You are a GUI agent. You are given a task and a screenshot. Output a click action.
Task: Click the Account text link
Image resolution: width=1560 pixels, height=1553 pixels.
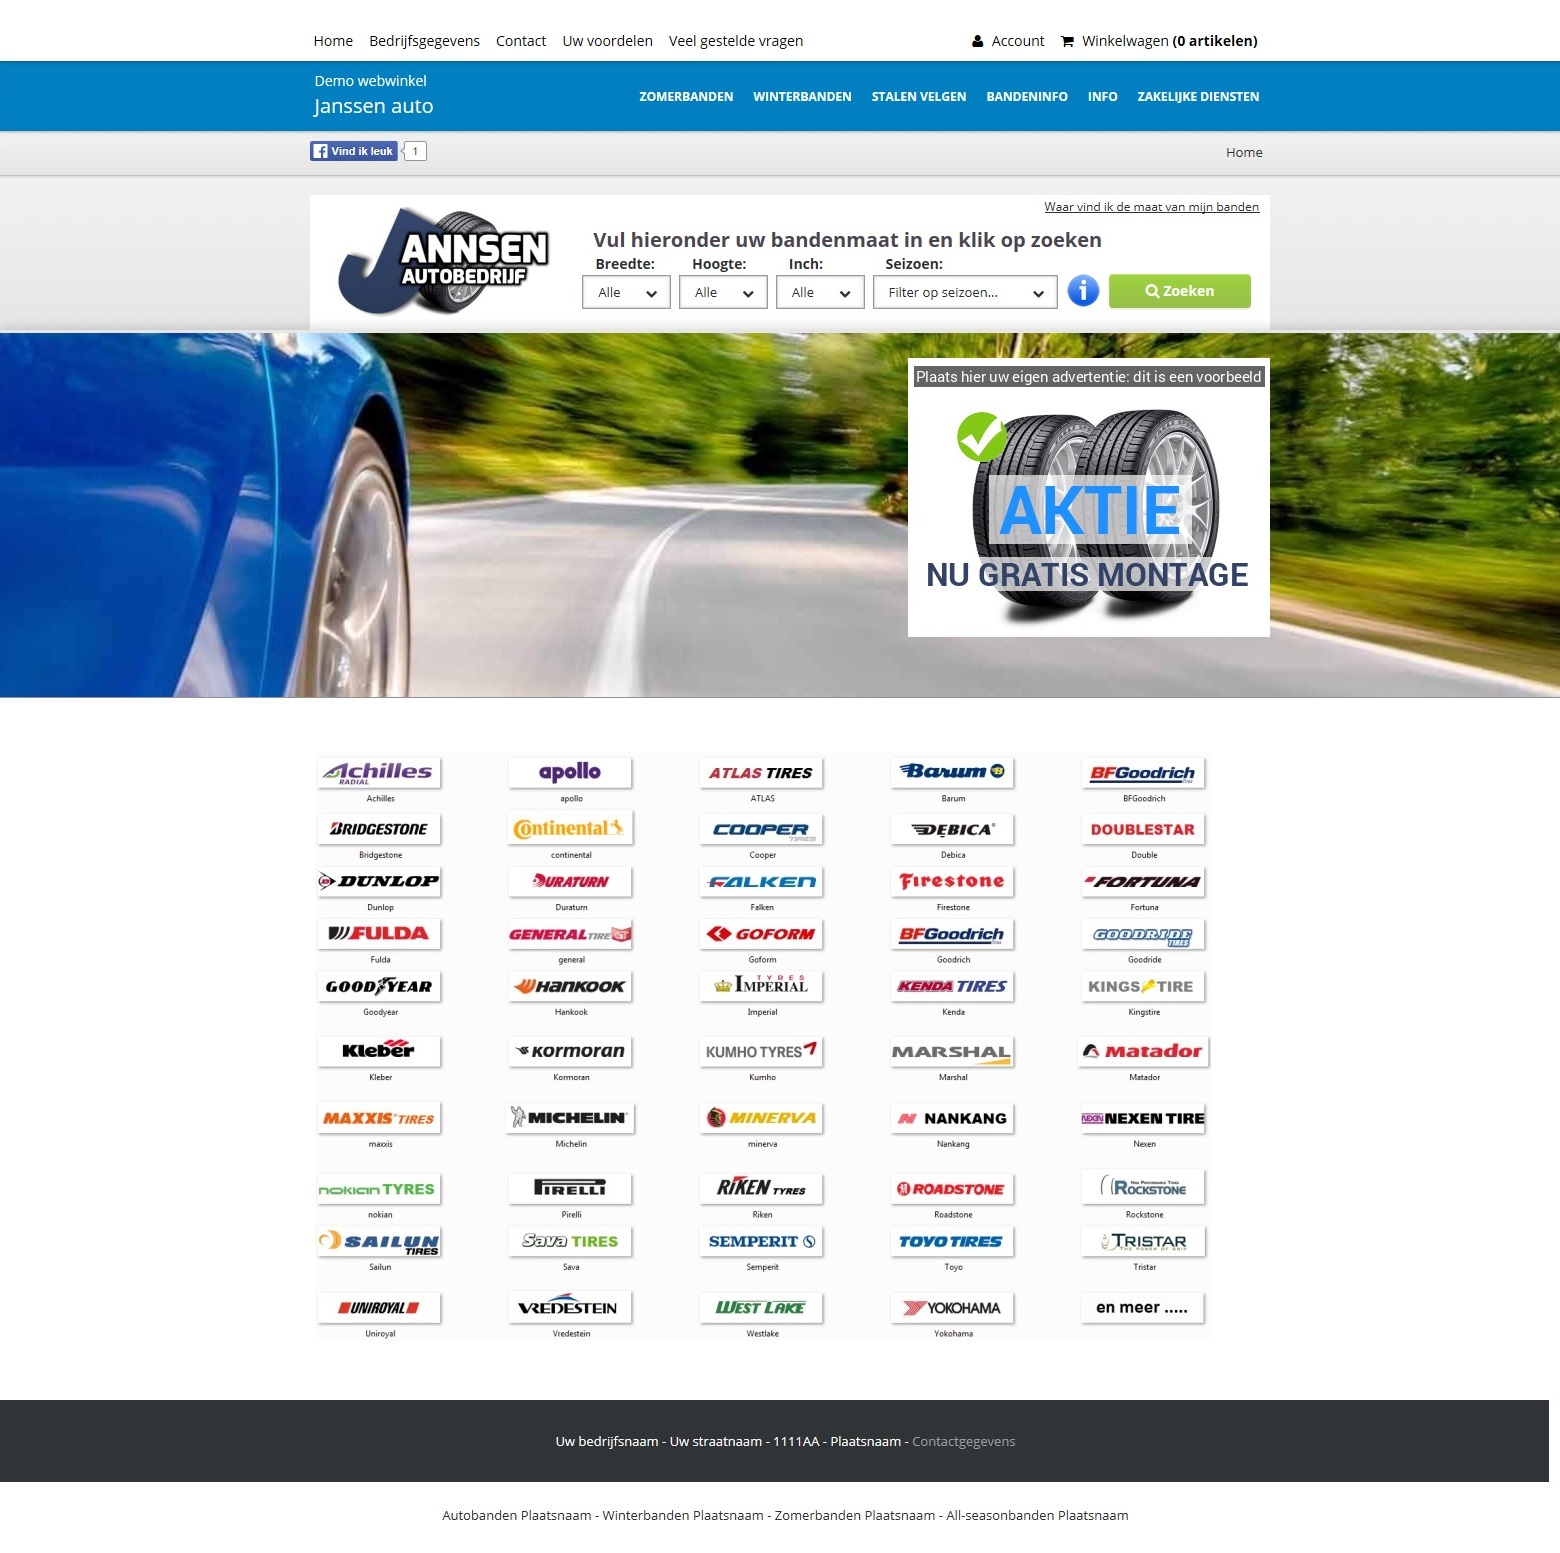pyautogui.click(x=1018, y=41)
